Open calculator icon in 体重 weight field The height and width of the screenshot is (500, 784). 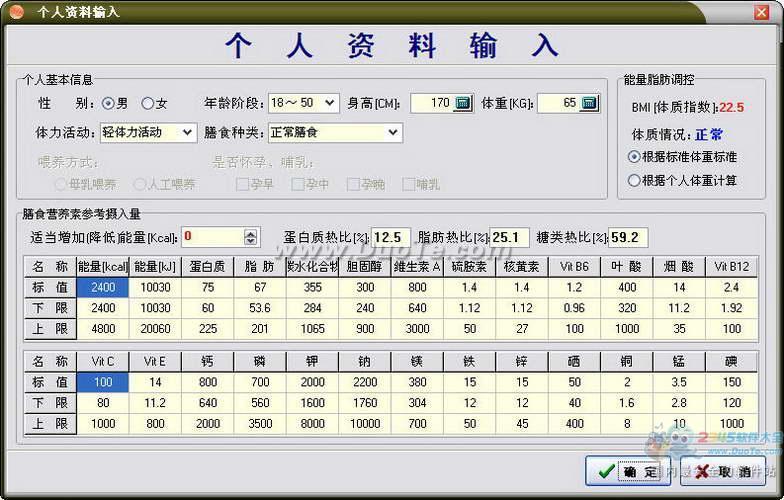point(588,103)
